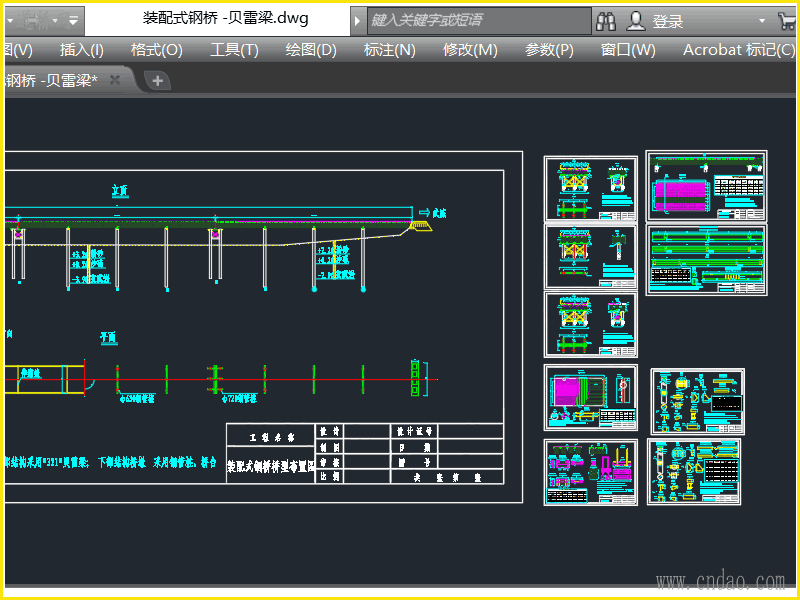
Task: Click the keyword search input field
Action: coord(479,20)
